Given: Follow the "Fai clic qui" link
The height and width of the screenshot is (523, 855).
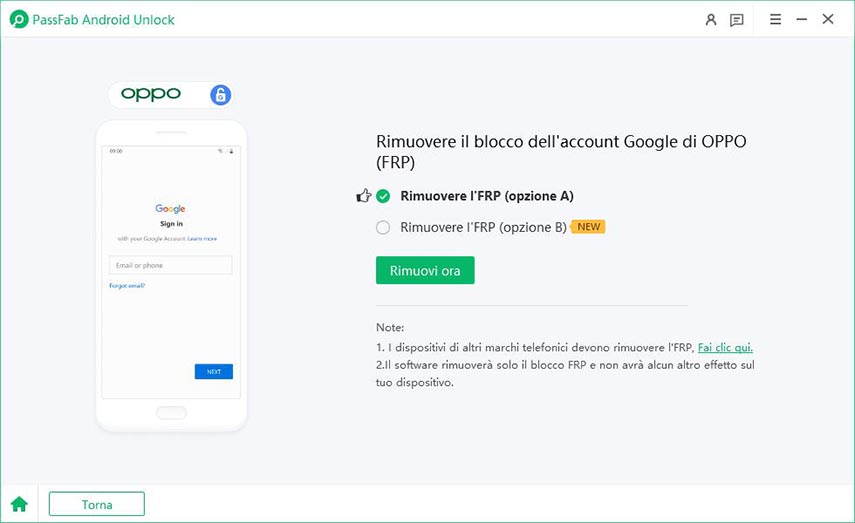Looking at the screenshot, I should (x=725, y=347).
